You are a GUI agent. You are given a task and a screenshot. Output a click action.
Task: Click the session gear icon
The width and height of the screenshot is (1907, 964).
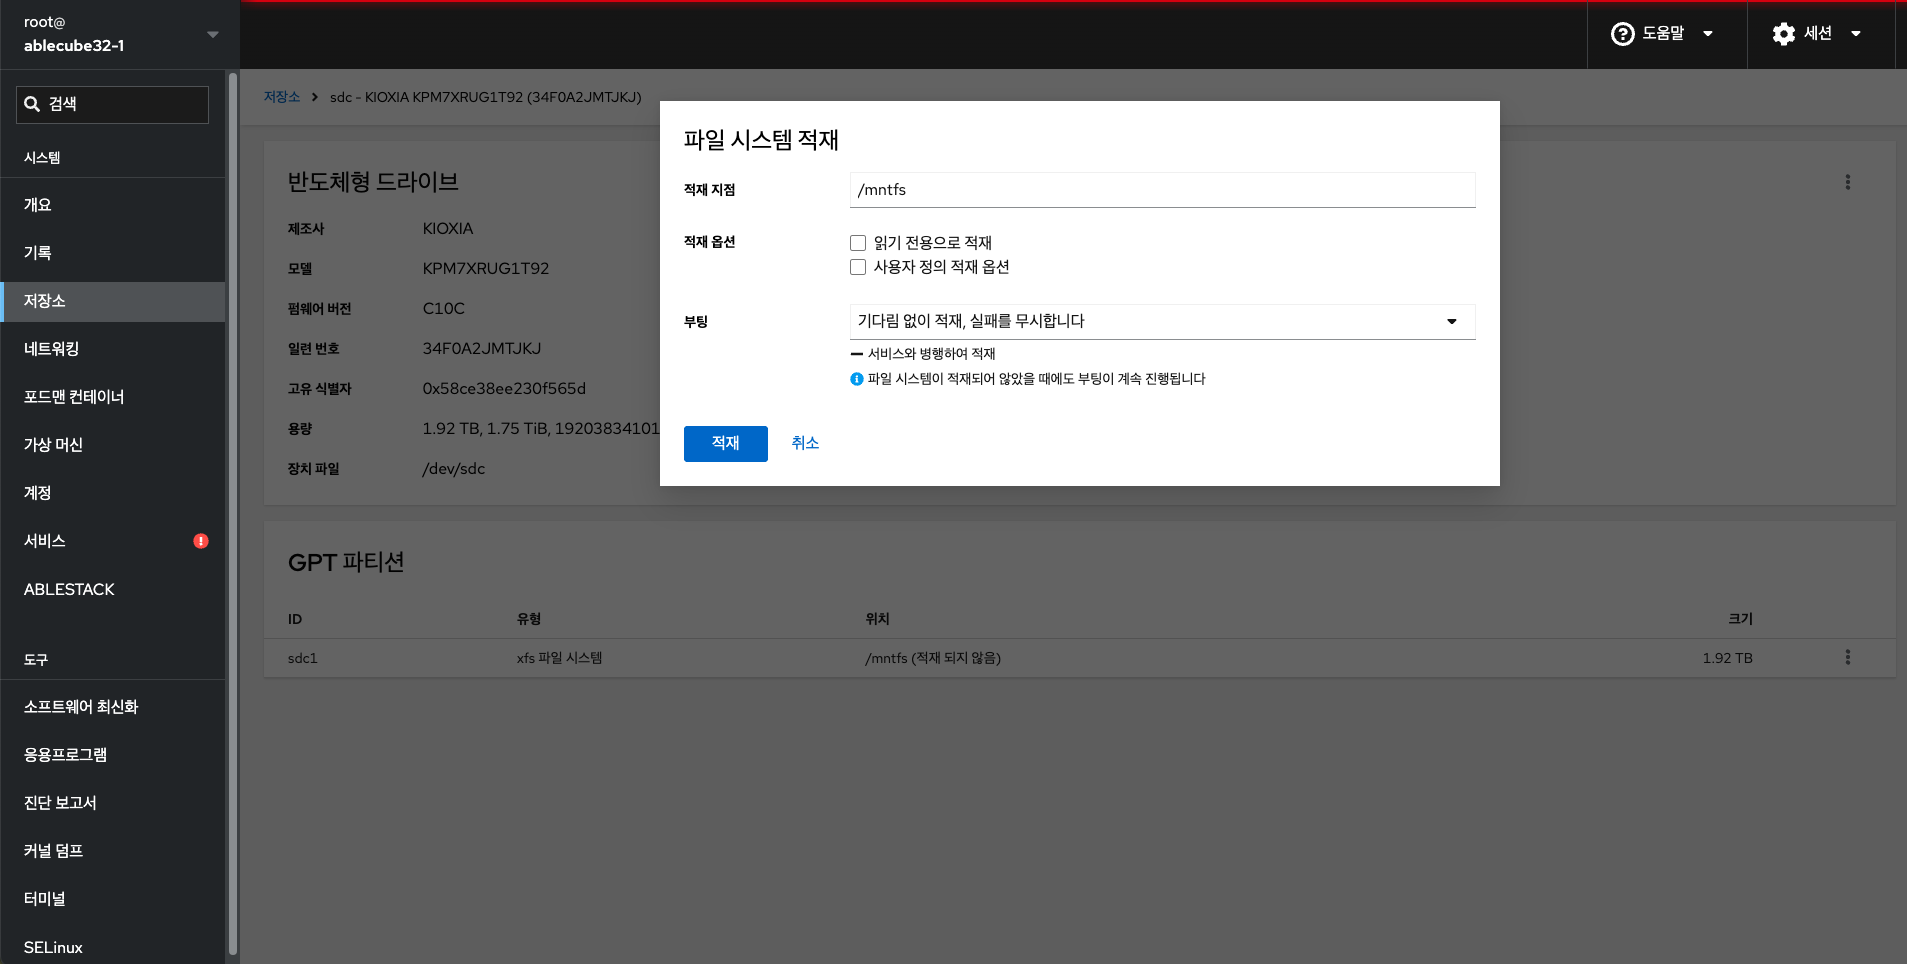click(x=1783, y=34)
